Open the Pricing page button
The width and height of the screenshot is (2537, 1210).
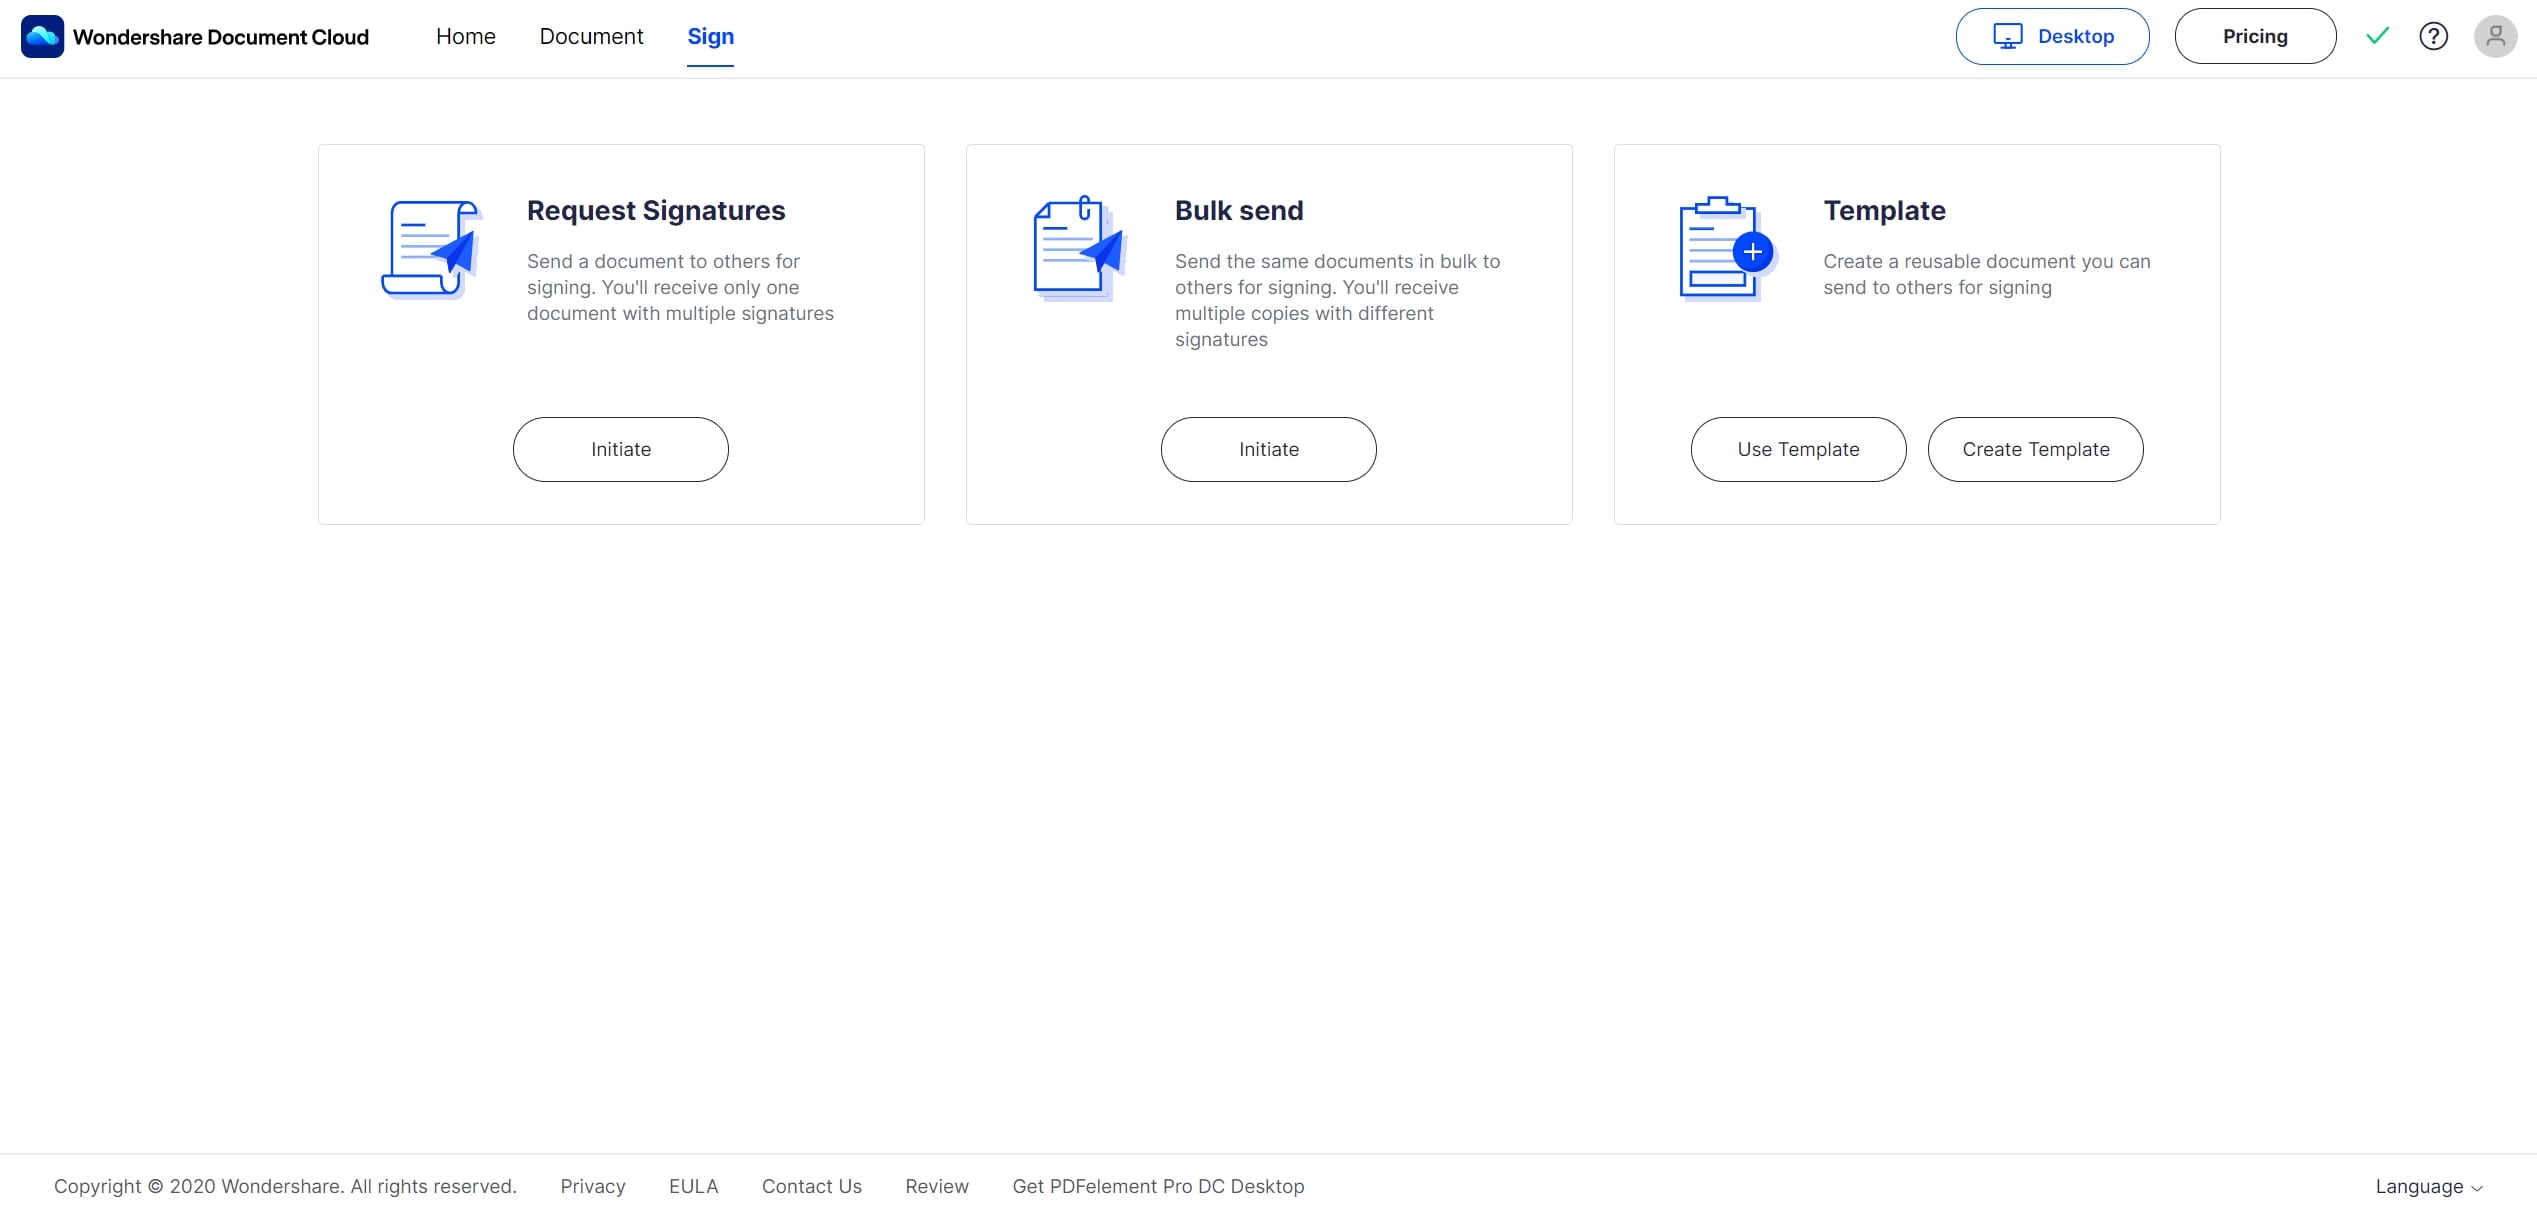tap(2255, 37)
